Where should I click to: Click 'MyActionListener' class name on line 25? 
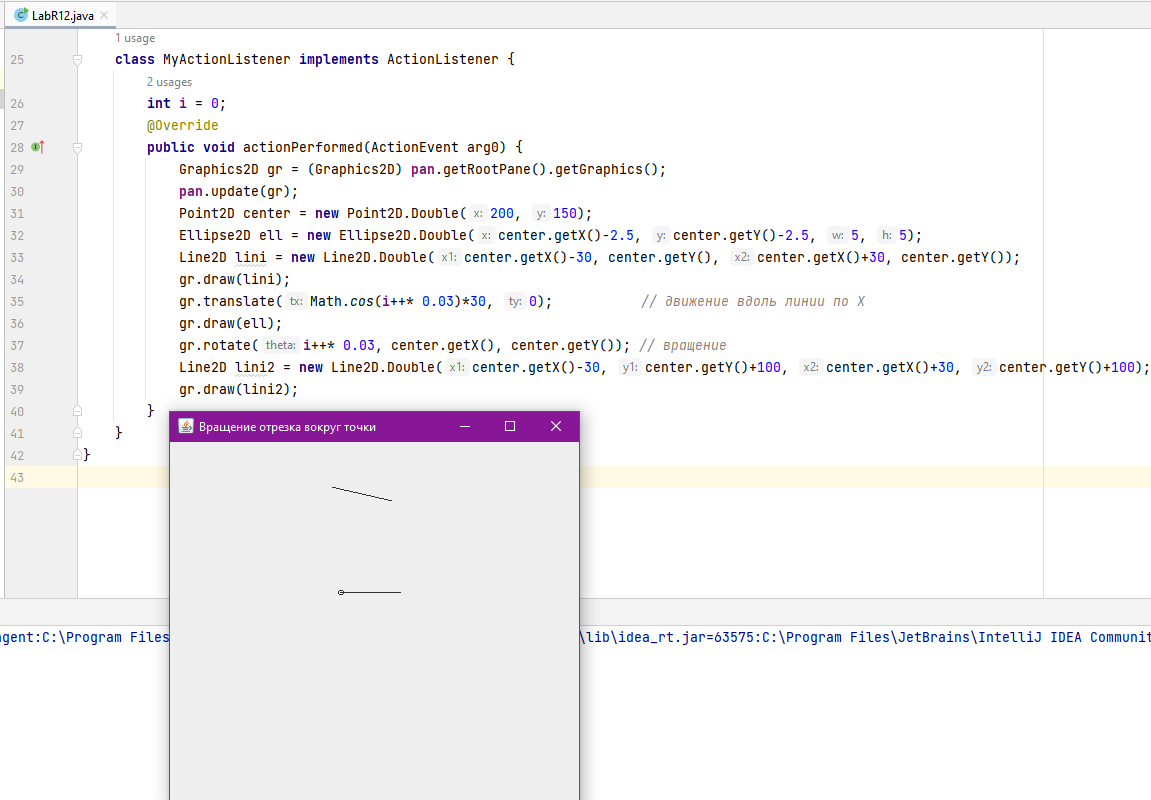[x=226, y=59]
